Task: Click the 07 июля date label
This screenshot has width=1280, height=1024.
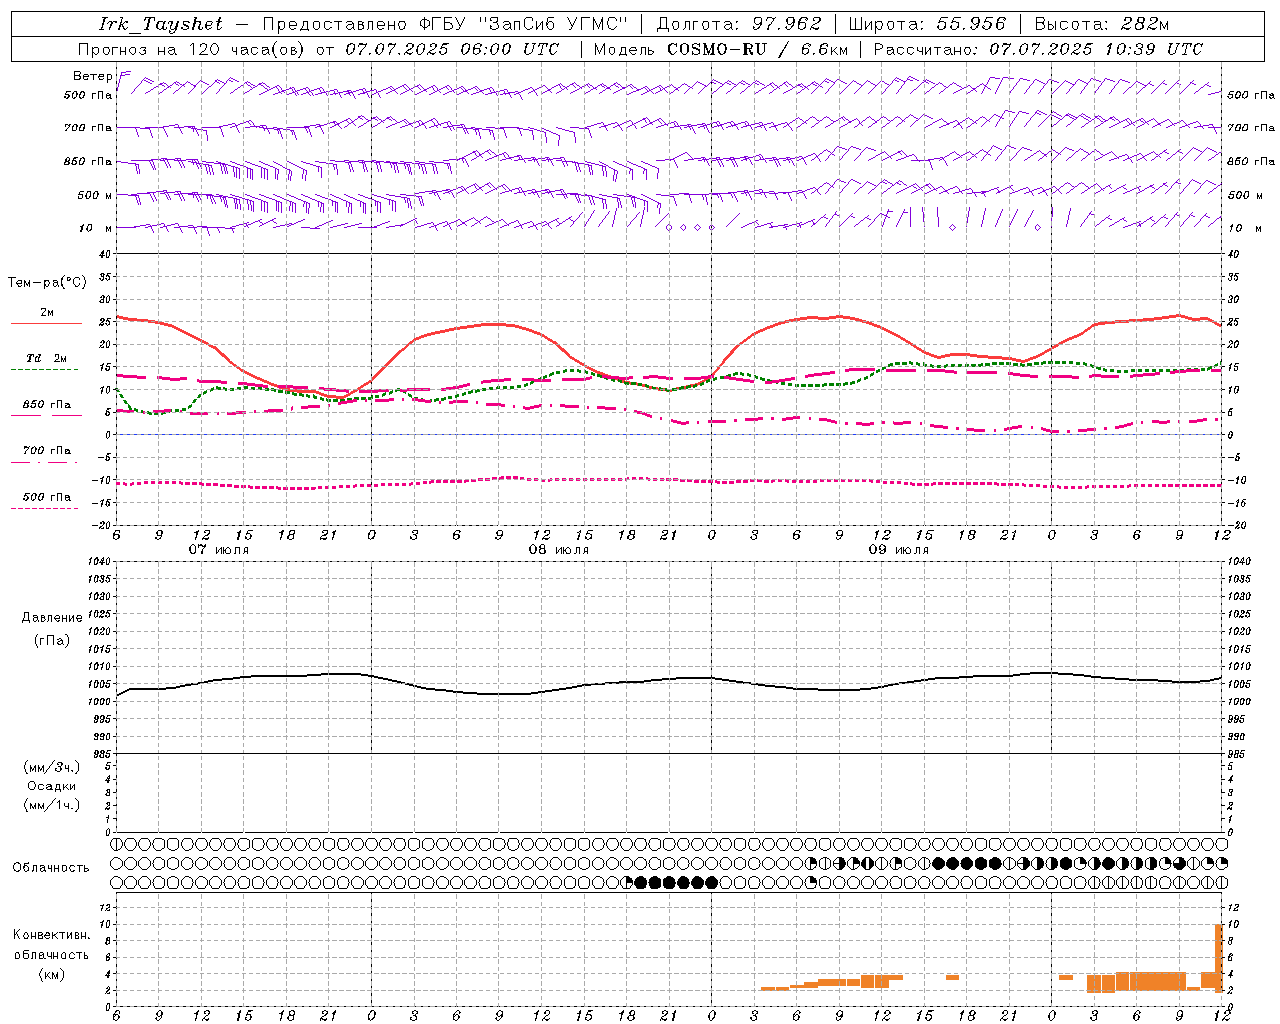Action: click(x=219, y=550)
